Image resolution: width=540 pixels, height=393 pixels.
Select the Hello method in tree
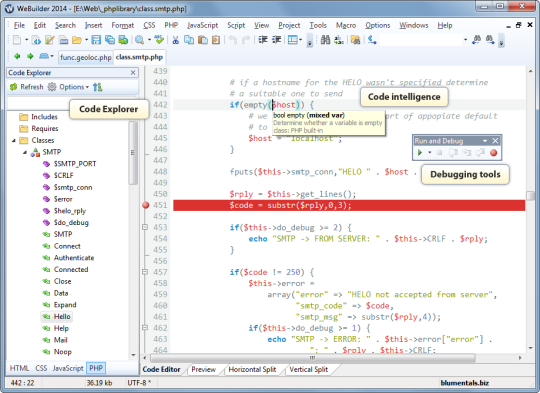pyautogui.click(x=57, y=316)
